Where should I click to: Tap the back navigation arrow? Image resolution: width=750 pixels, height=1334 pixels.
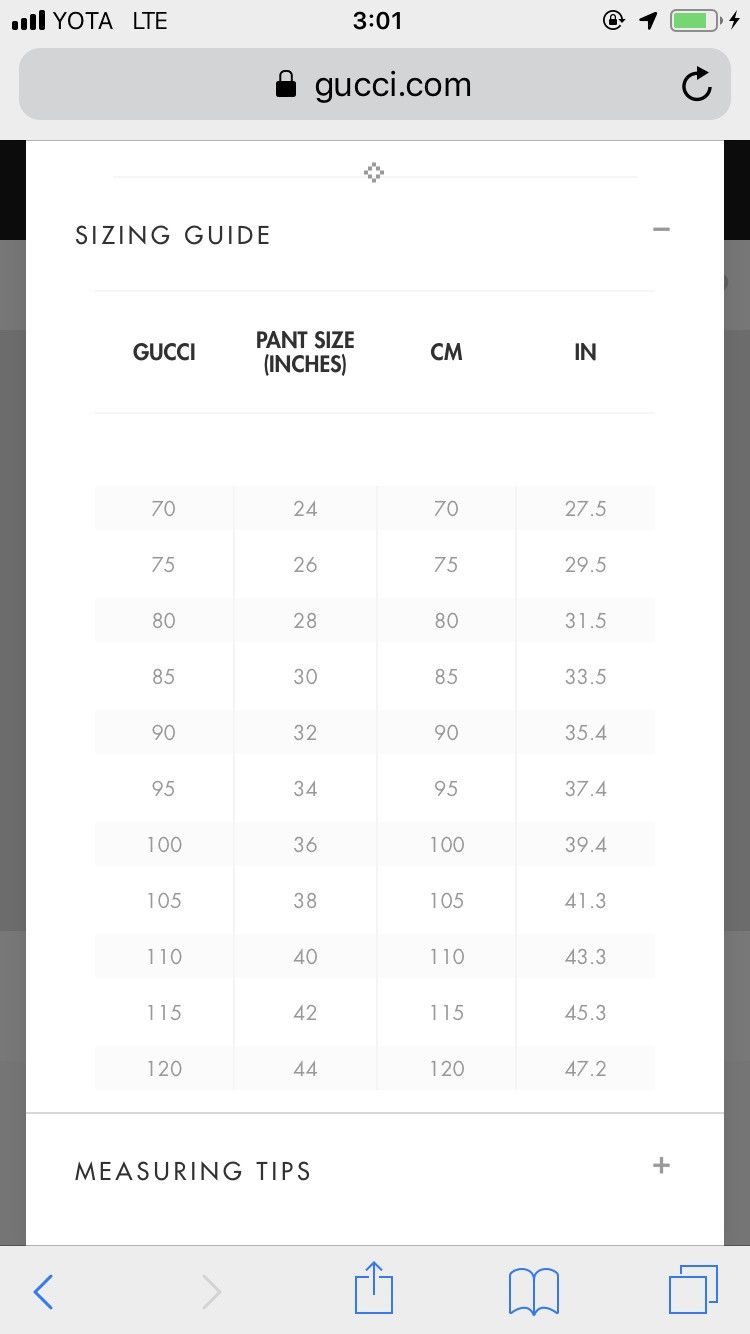coord(43,1292)
